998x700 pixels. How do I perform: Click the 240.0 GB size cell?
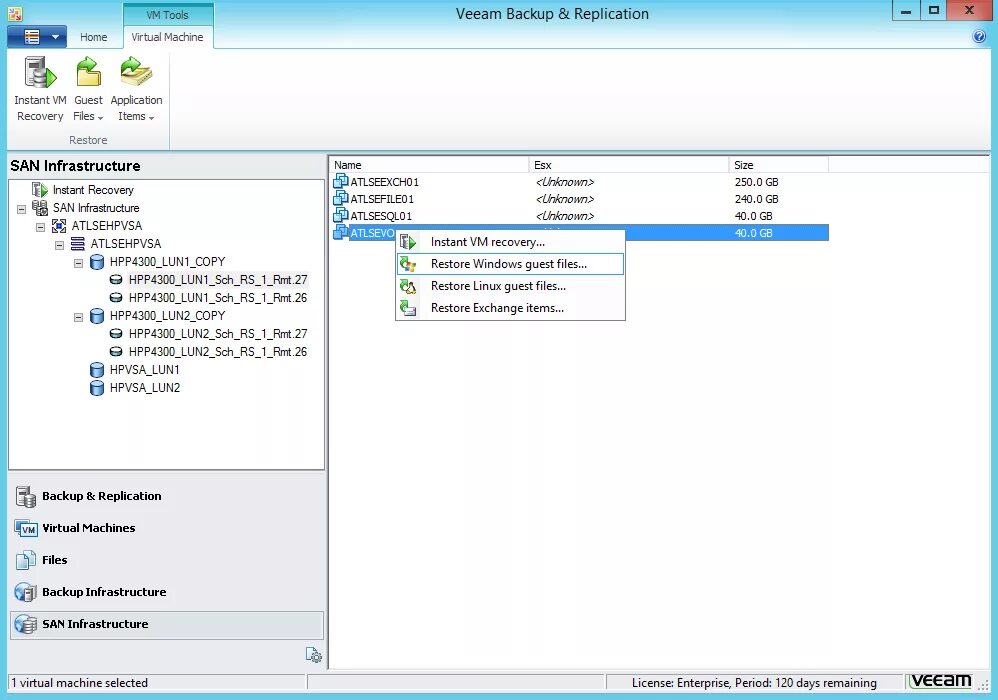pyautogui.click(x=756, y=199)
